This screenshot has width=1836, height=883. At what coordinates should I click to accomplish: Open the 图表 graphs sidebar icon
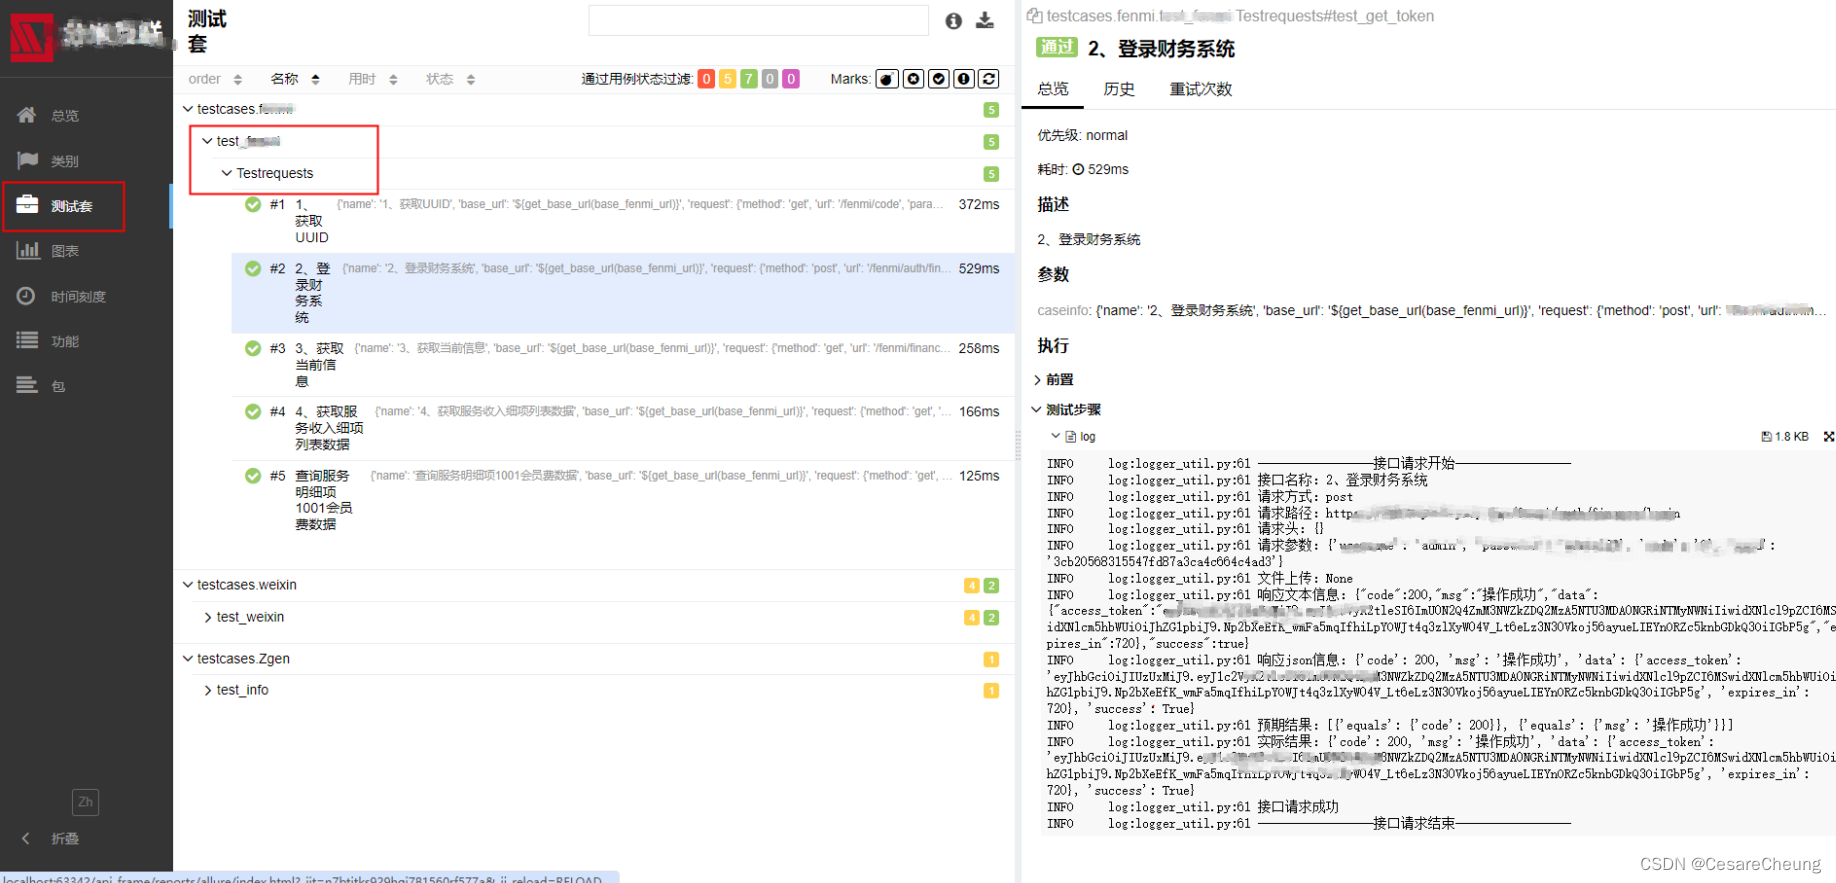[x=28, y=250]
